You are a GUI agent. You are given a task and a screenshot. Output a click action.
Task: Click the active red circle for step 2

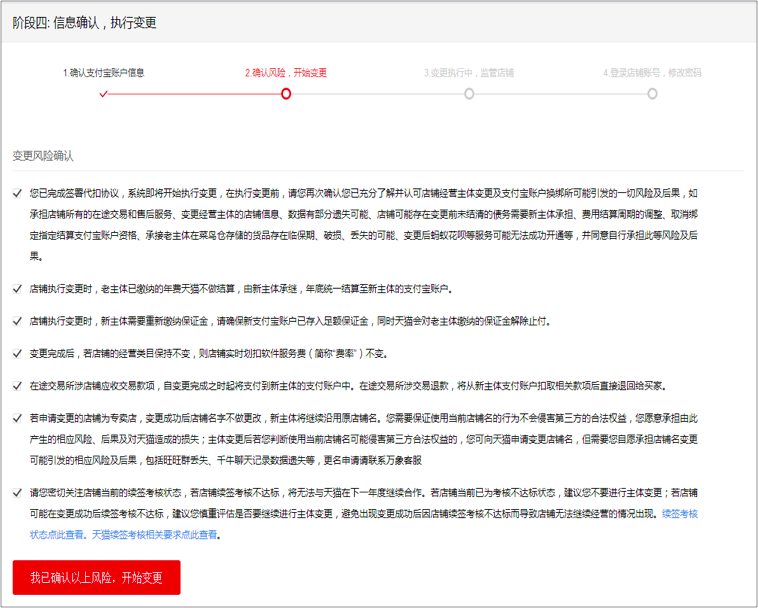coord(286,94)
